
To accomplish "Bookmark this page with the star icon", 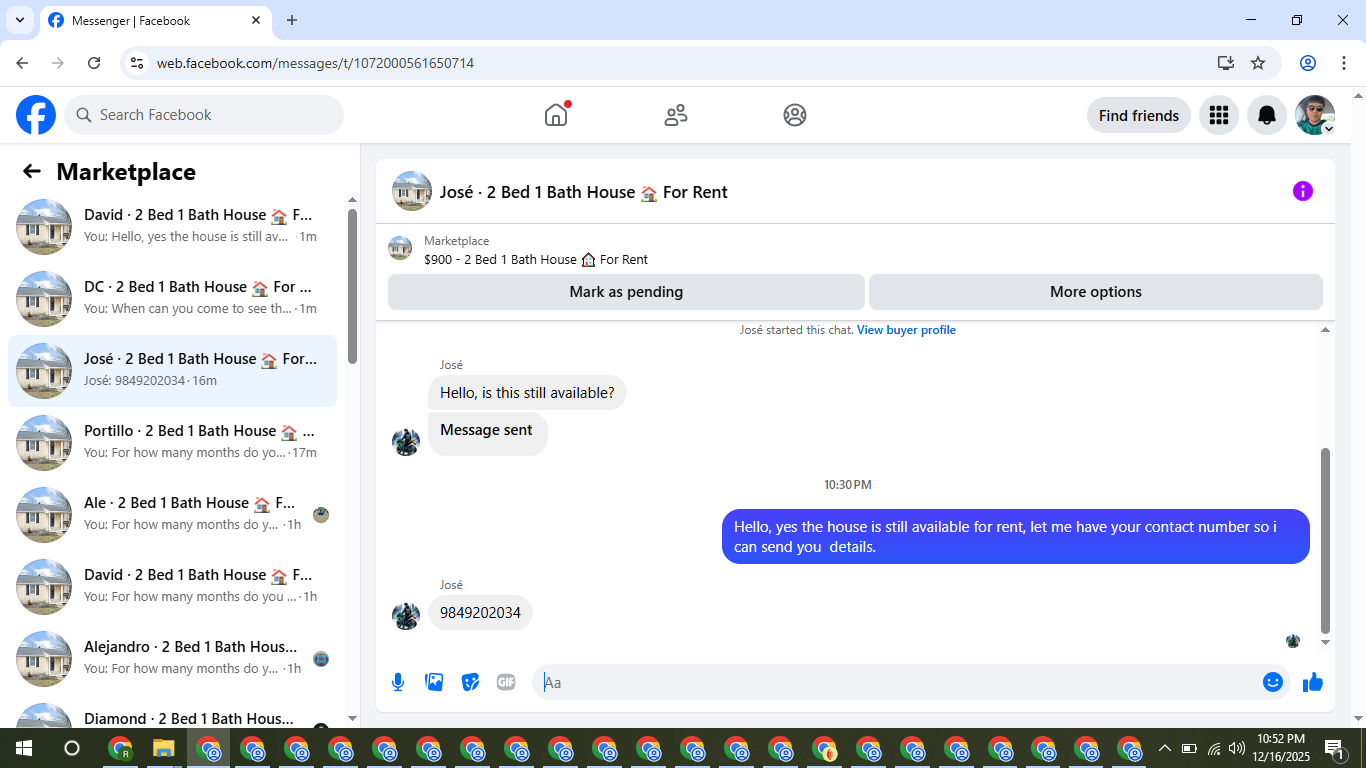I will point(1258,63).
